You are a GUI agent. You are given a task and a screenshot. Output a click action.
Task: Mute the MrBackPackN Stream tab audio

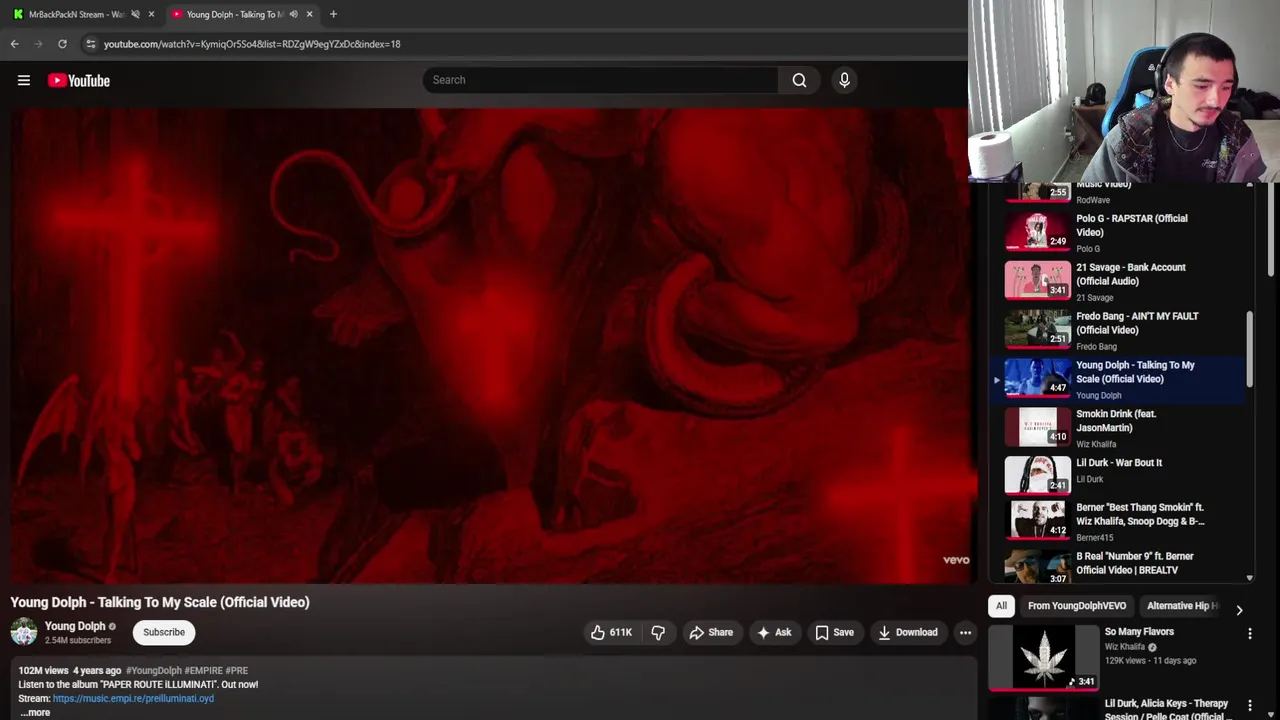tap(135, 14)
